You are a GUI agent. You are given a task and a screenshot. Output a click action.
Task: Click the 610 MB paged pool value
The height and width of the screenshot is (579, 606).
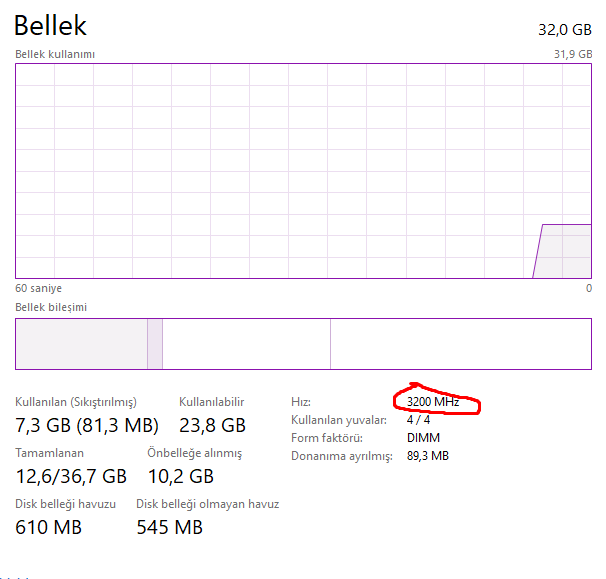(x=48, y=526)
